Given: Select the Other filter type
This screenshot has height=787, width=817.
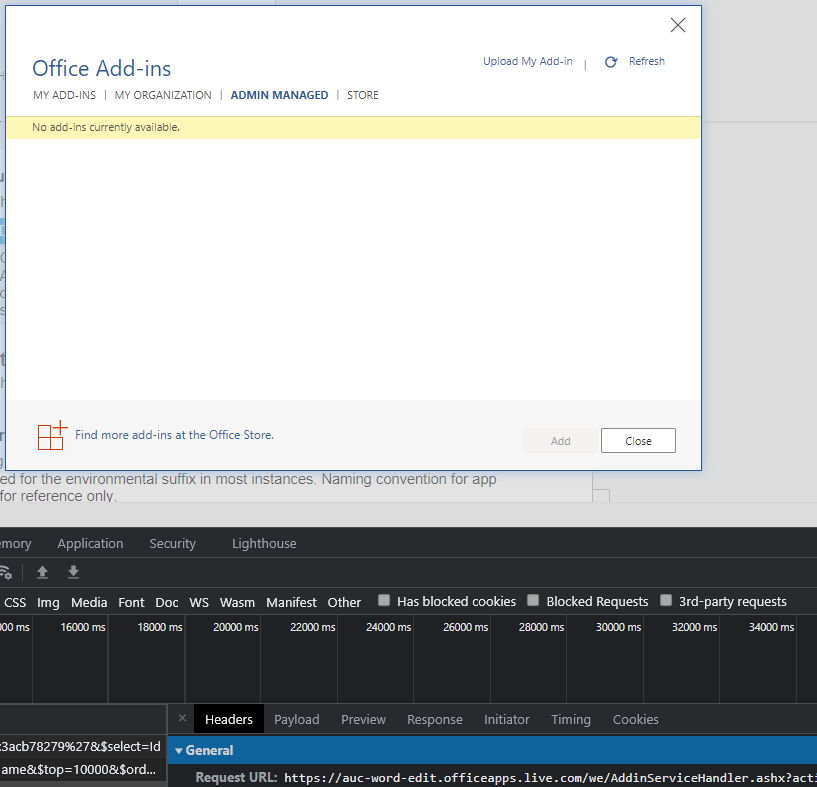Looking at the screenshot, I should (344, 602).
